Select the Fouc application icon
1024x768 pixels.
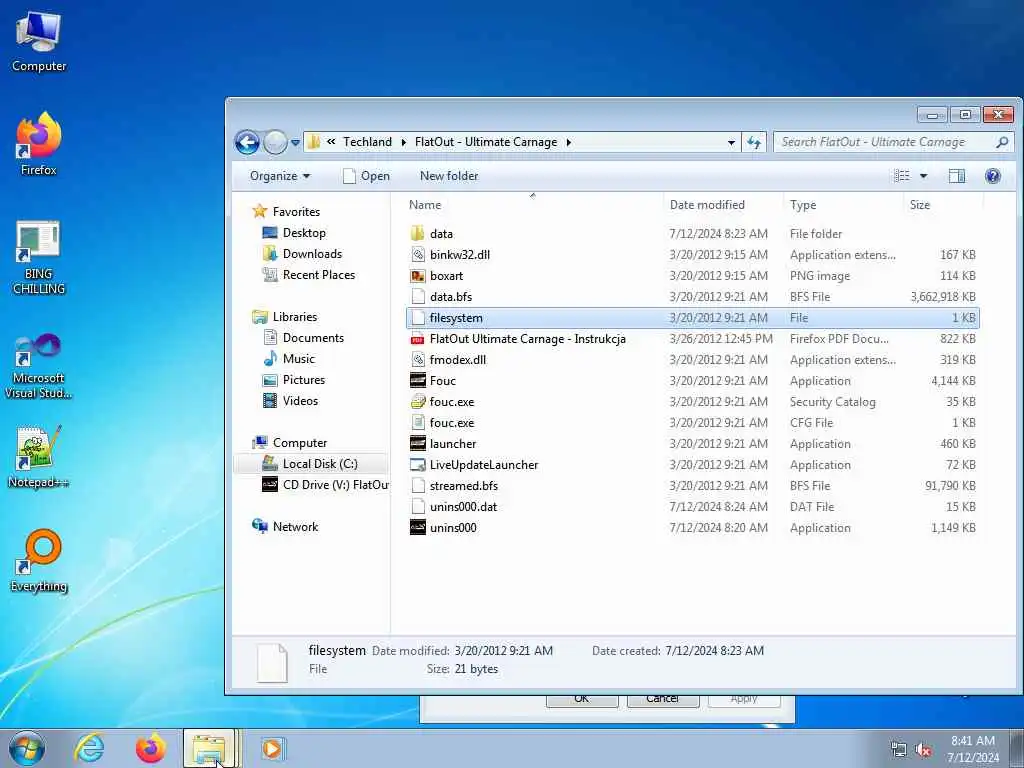pos(418,381)
